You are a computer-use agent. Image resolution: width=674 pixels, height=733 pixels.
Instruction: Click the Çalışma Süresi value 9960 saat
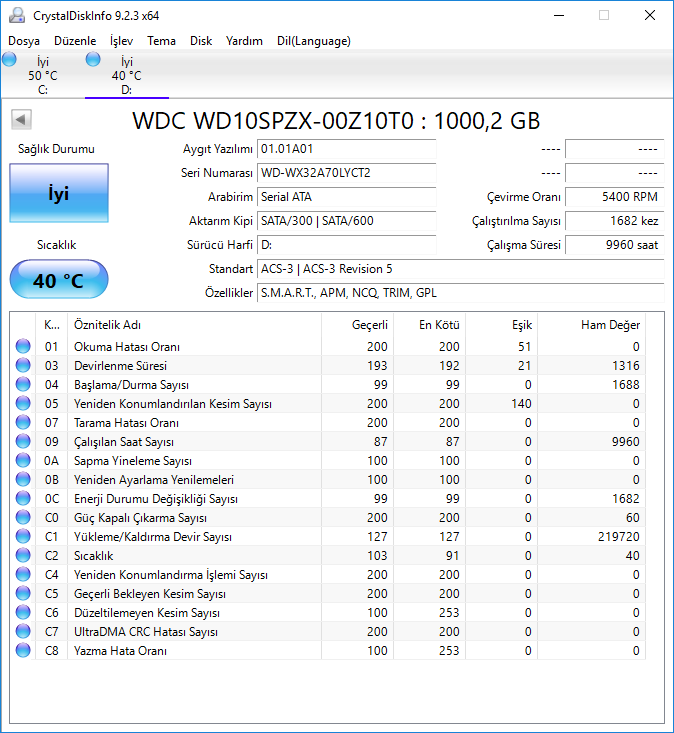coord(615,245)
